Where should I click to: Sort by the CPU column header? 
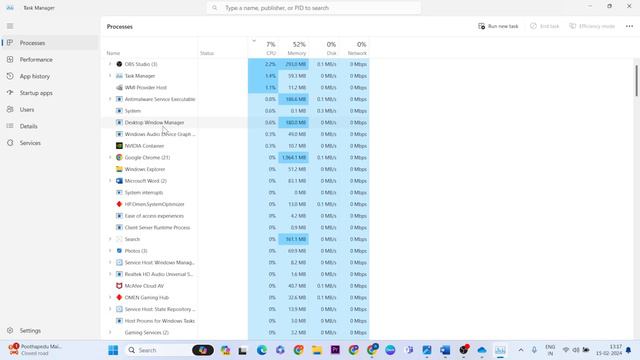[263, 48]
